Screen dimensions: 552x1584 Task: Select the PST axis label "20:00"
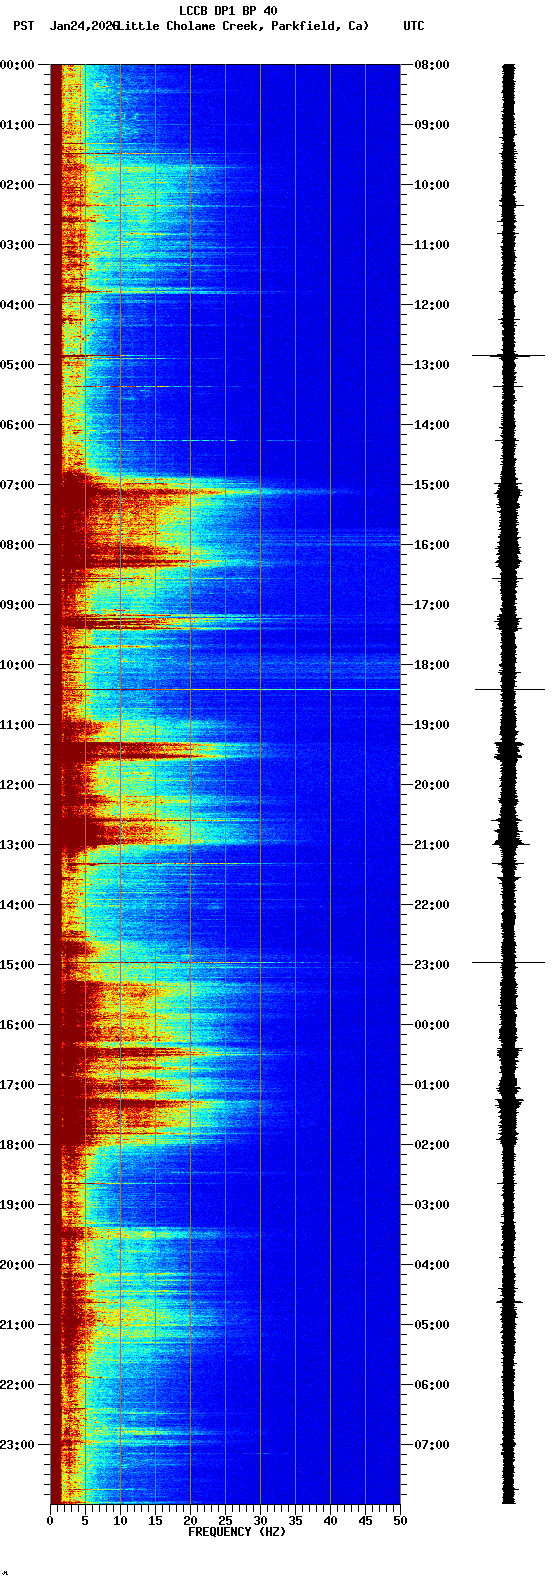coord(17,1265)
